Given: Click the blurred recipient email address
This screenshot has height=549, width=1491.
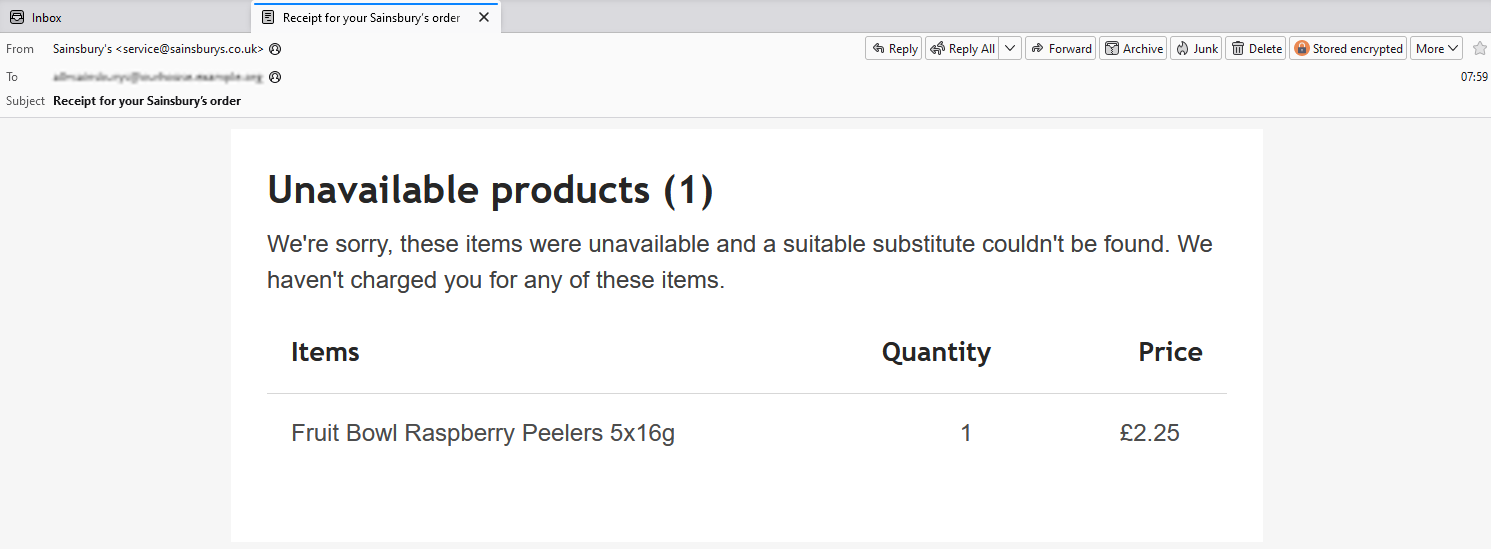Looking at the screenshot, I should 158,76.
